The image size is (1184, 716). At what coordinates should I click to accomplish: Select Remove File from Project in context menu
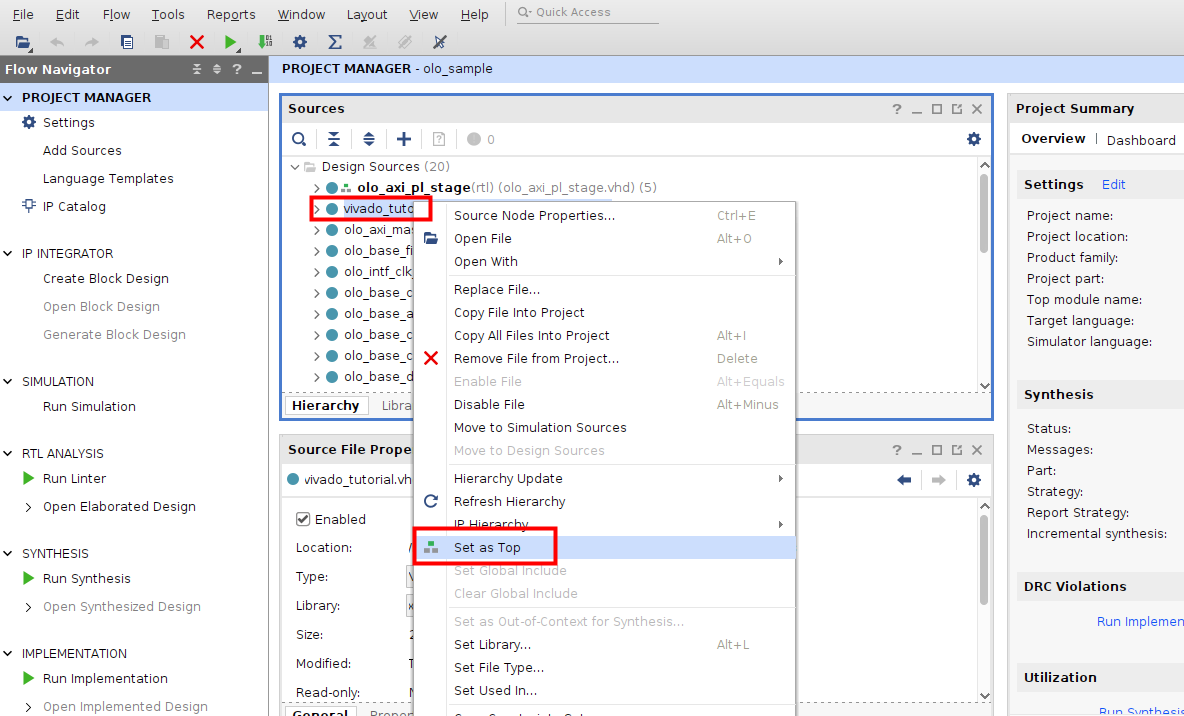point(605,359)
